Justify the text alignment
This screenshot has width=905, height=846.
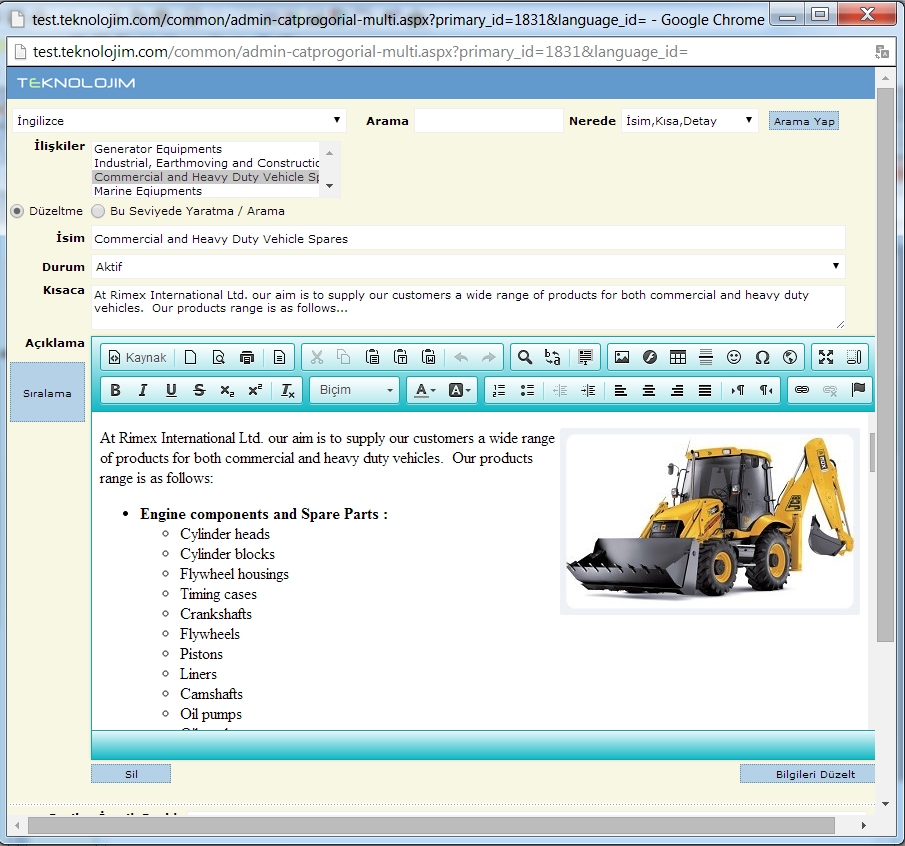[705, 390]
